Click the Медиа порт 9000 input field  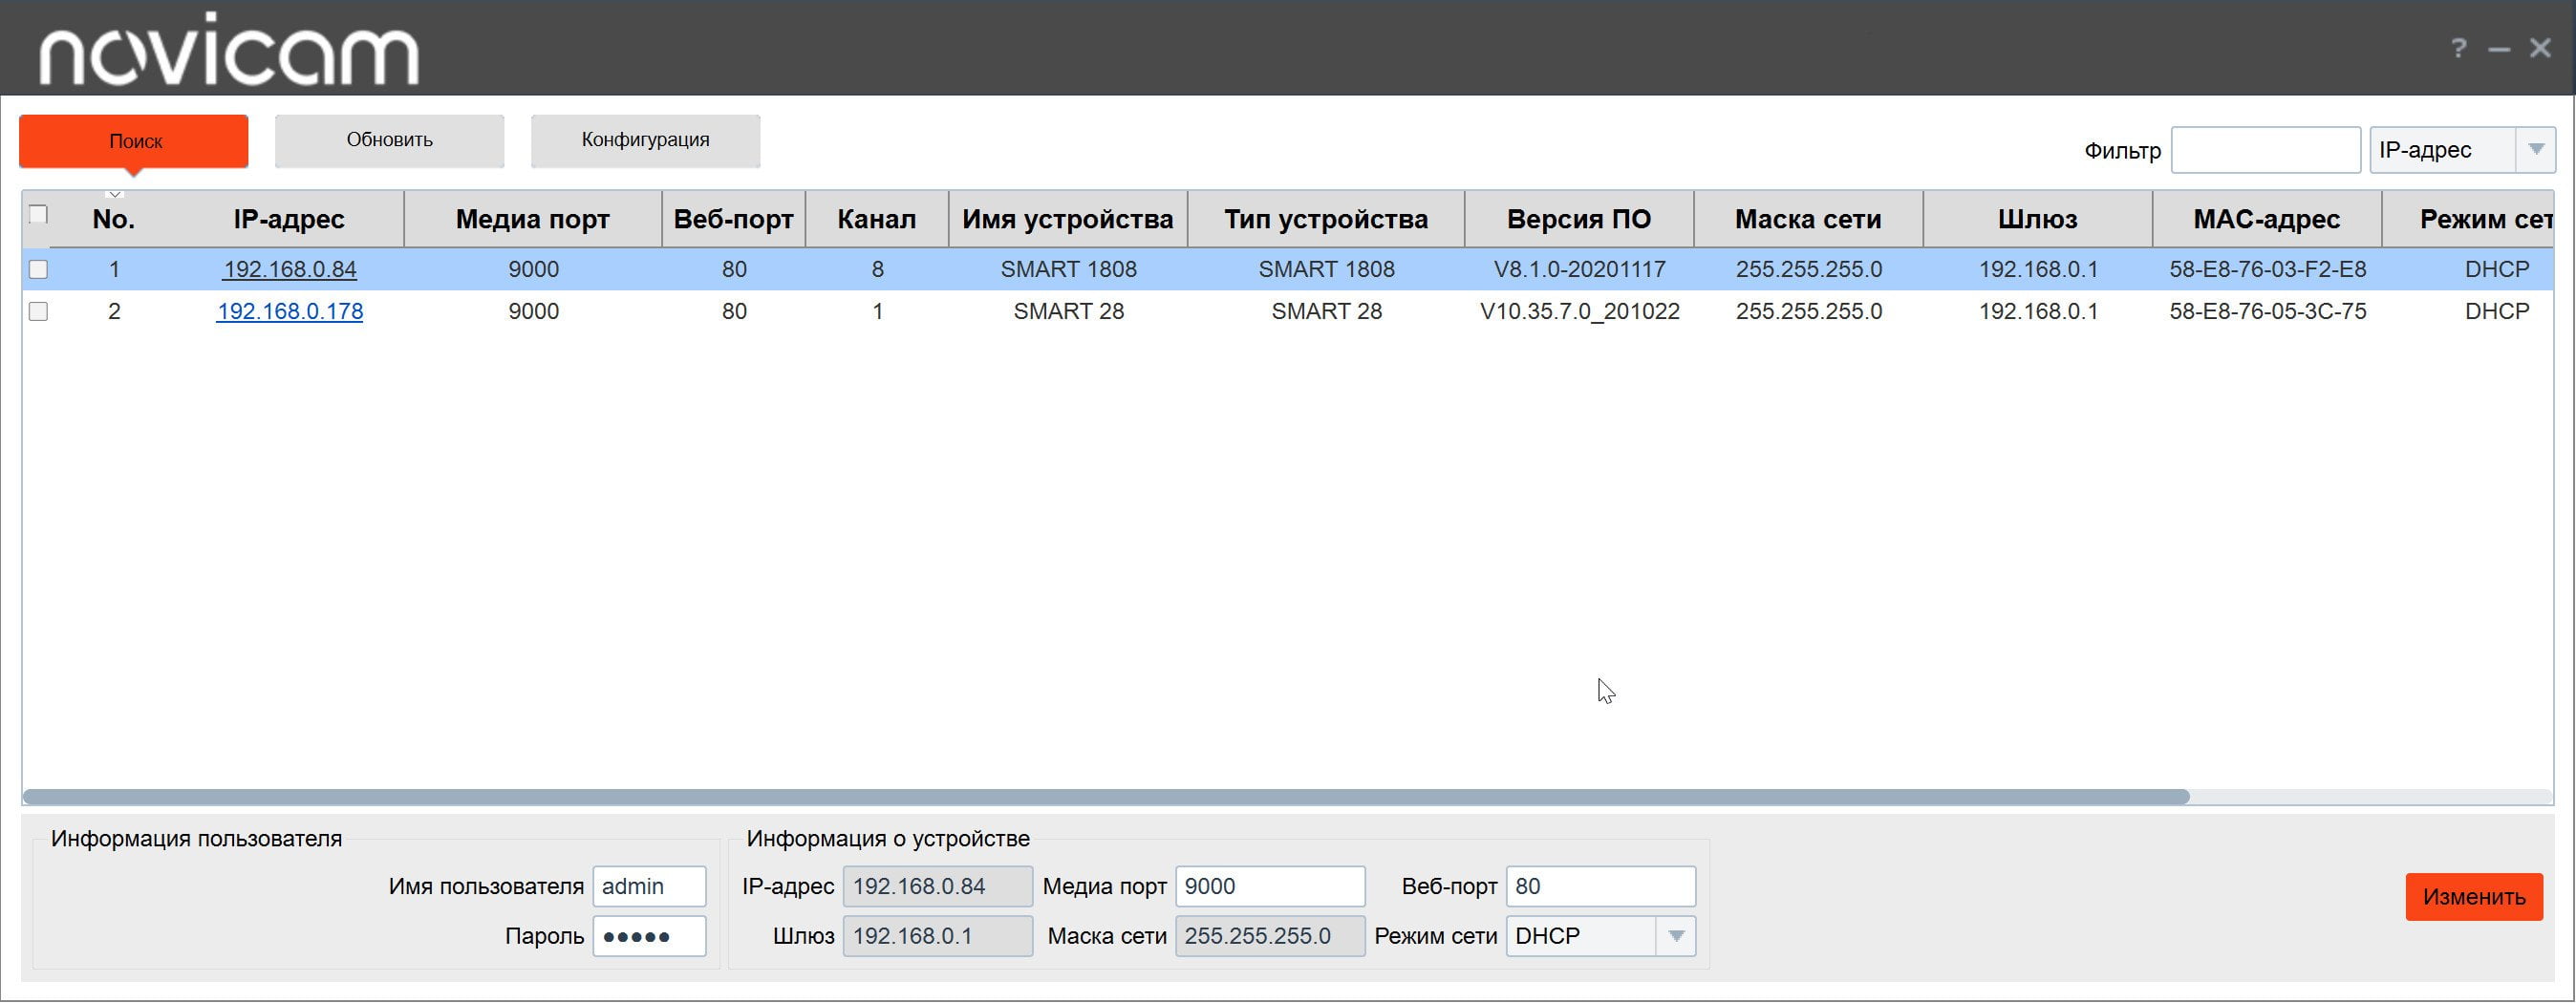click(x=1270, y=886)
